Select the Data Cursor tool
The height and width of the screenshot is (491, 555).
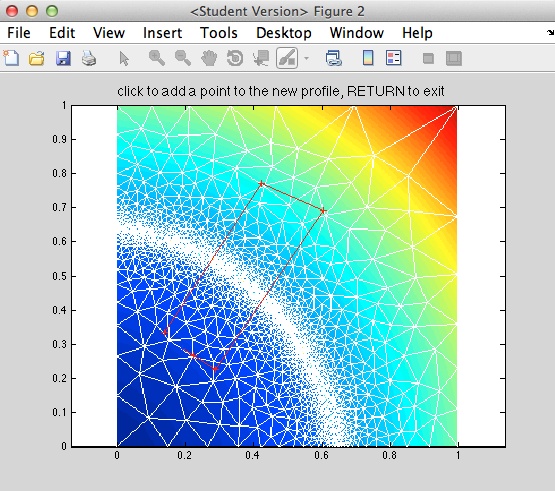261,58
